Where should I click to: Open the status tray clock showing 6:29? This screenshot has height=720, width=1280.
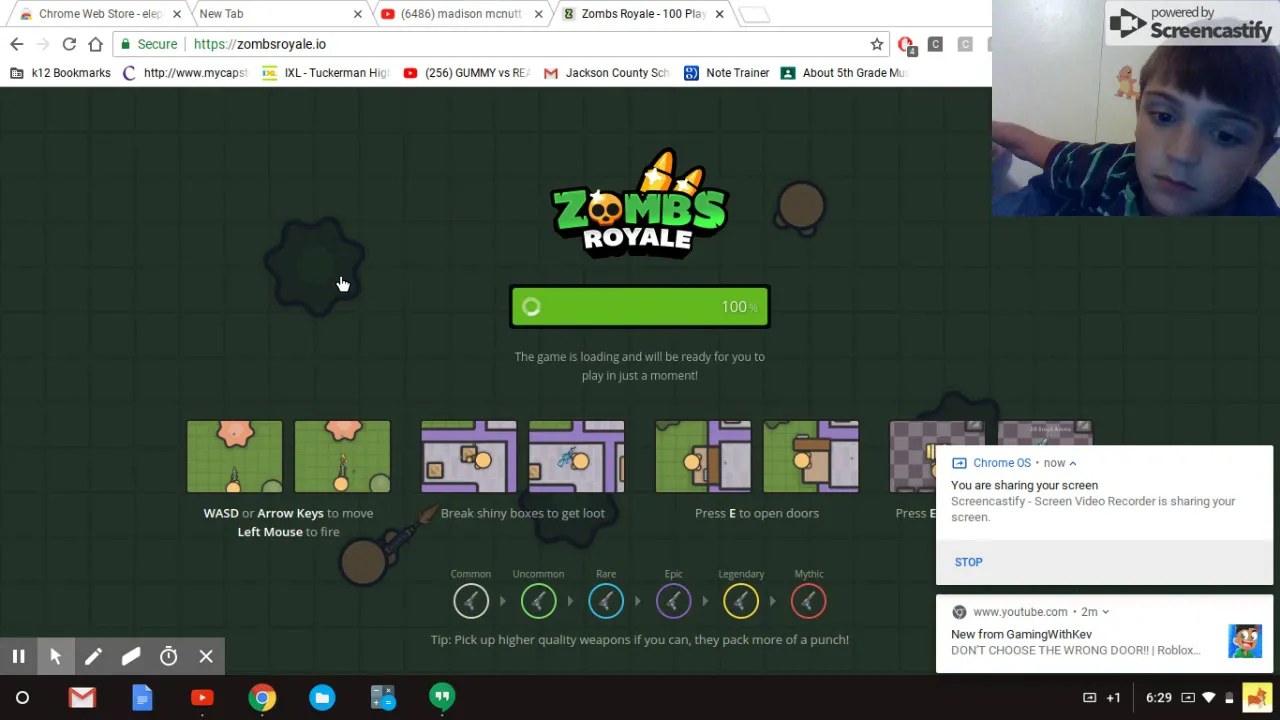click(1159, 698)
